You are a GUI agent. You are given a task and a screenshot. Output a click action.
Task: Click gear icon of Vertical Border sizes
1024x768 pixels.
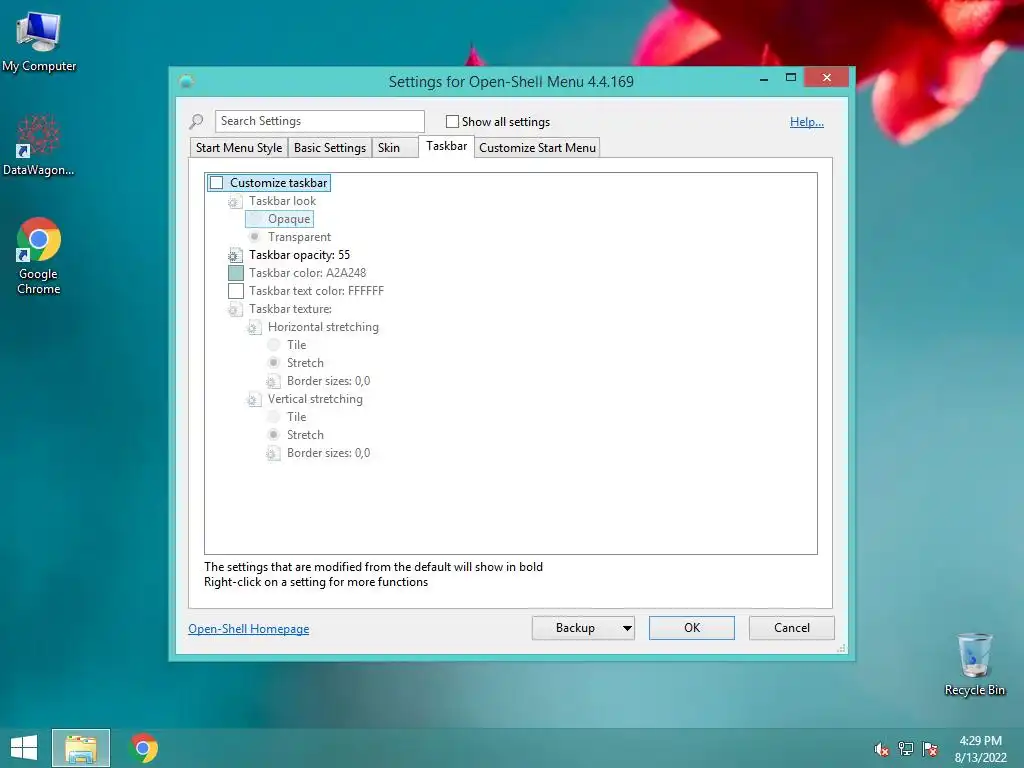point(273,453)
